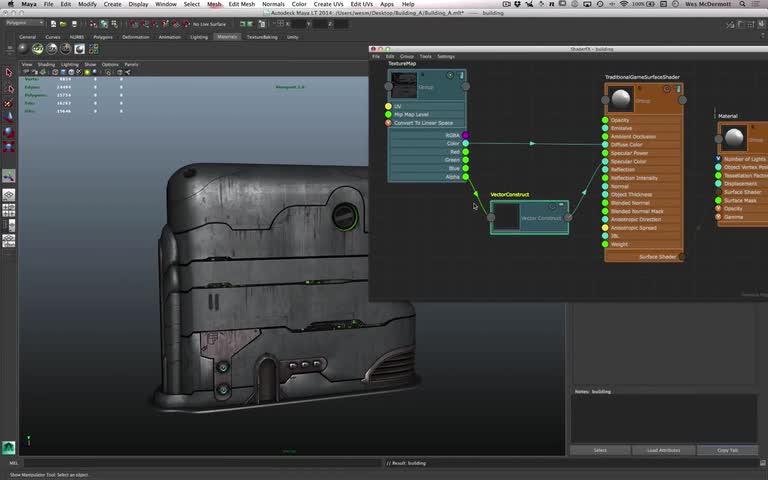The height and width of the screenshot is (480, 768).
Task: Toggle the TextureMap UV input port
Action: (x=389, y=106)
